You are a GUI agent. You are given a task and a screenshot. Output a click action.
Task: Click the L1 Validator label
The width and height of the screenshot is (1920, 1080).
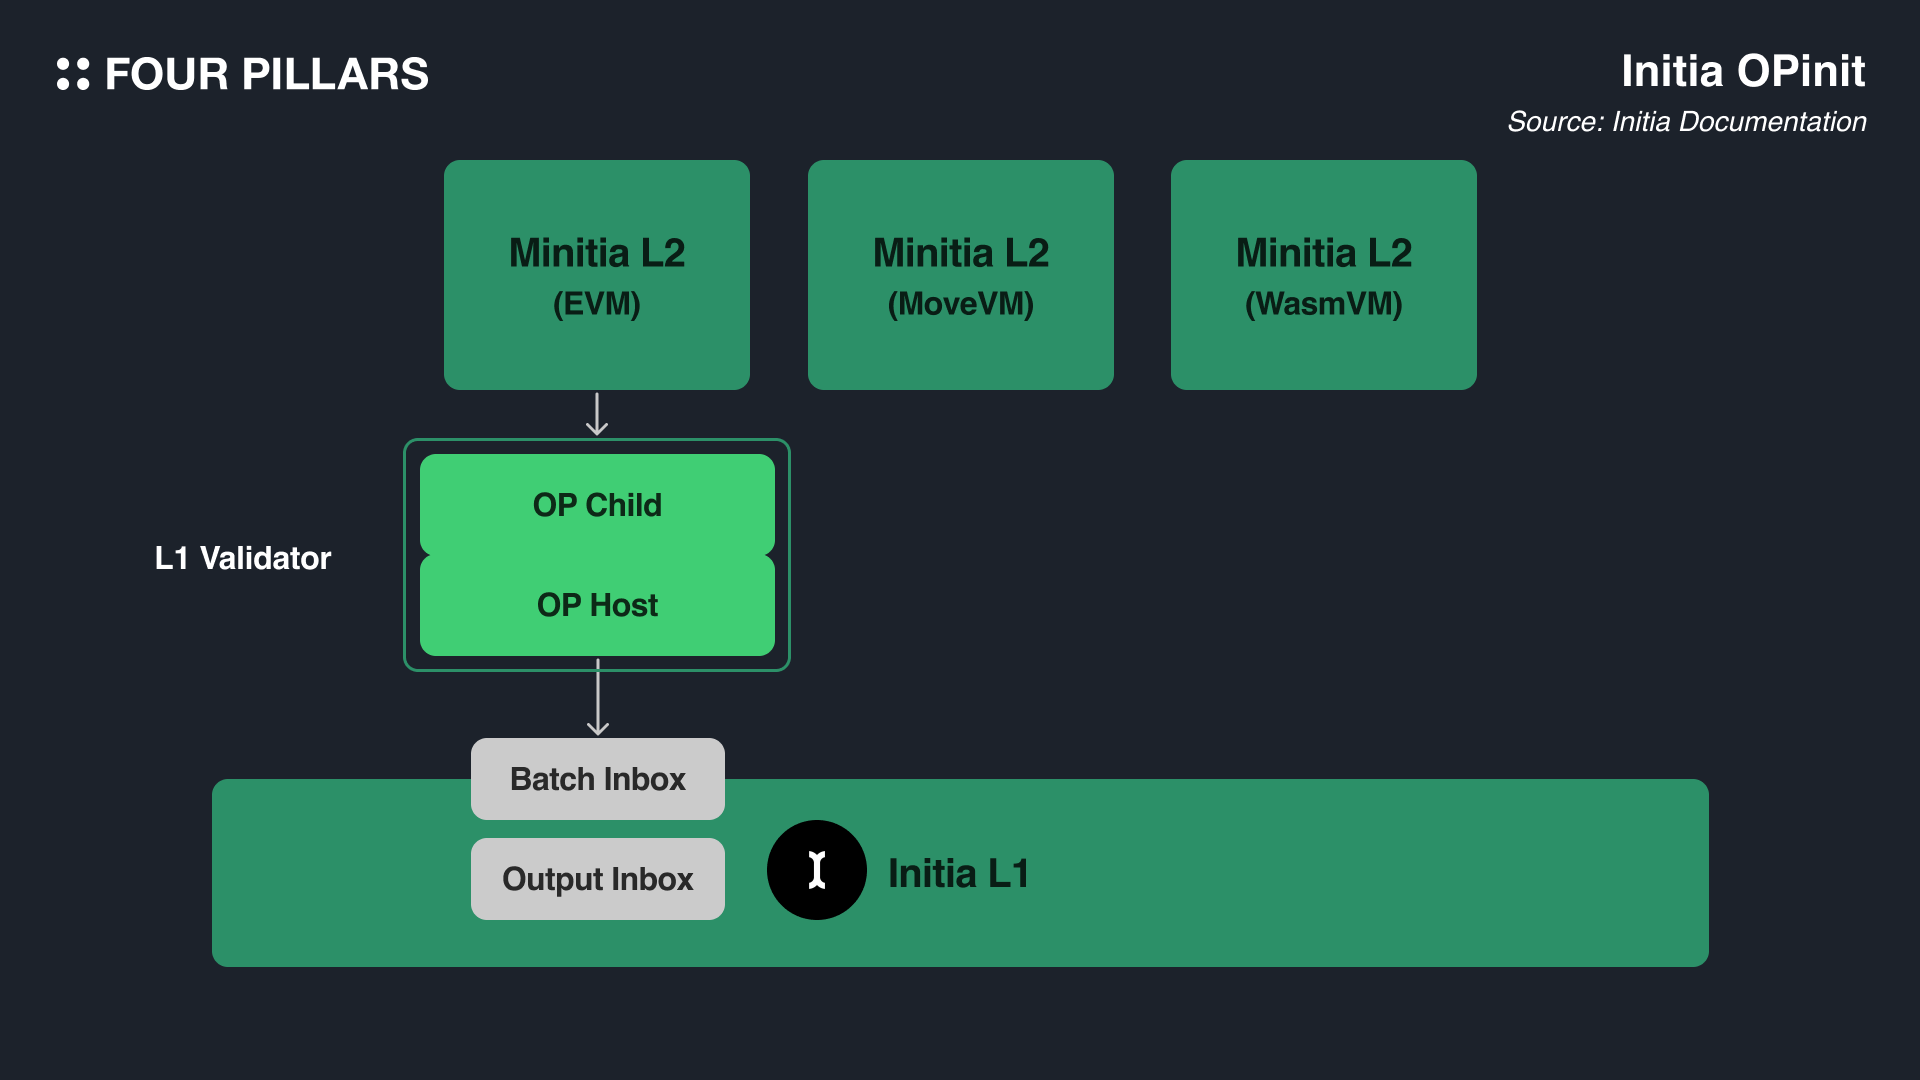243,558
